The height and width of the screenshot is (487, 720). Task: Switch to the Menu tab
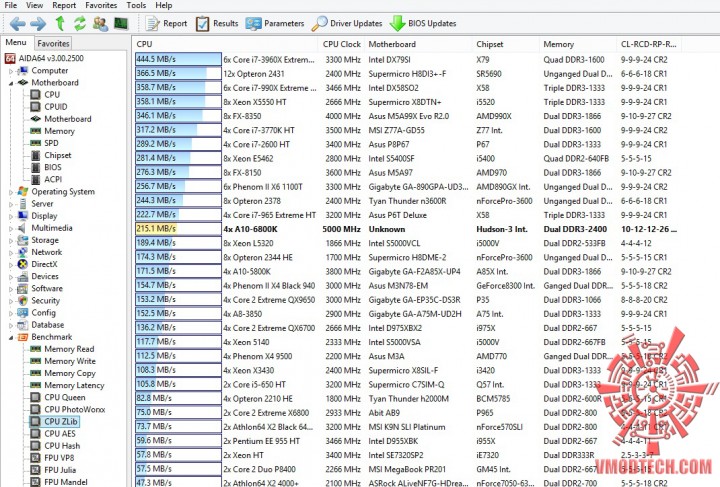(x=16, y=43)
